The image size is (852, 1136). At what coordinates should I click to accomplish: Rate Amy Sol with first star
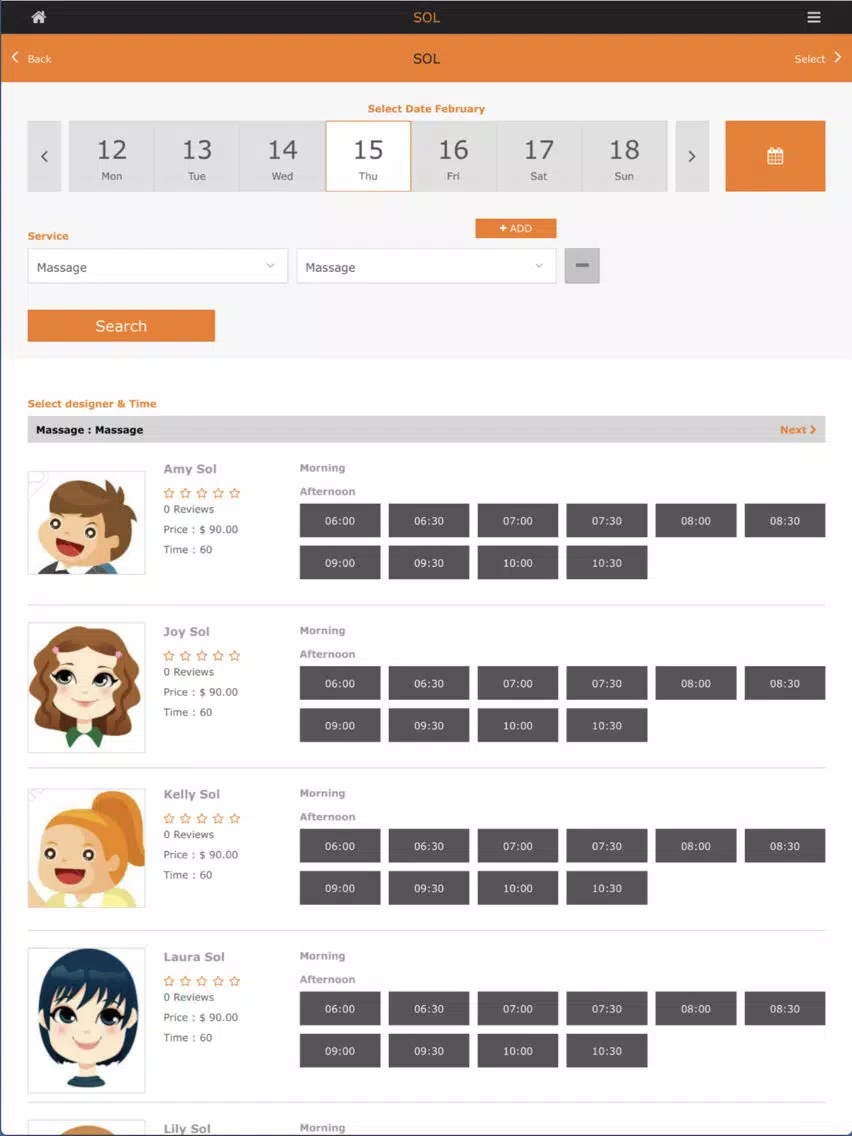pyautogui.click(x=169, y=493)
